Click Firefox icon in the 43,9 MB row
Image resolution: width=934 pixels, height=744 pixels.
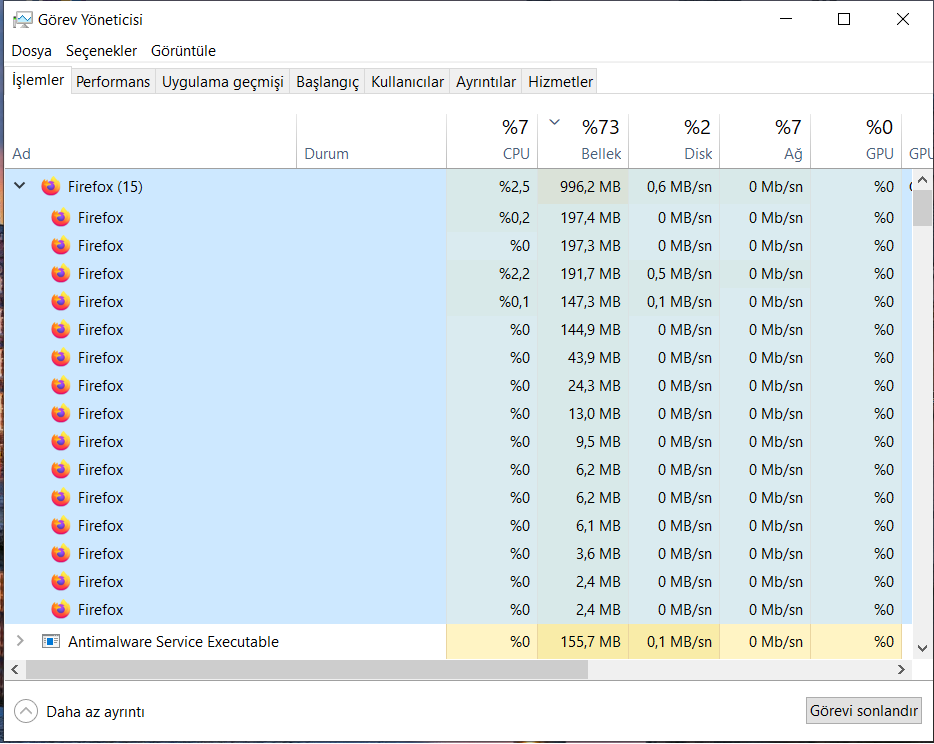click(60, 358)
